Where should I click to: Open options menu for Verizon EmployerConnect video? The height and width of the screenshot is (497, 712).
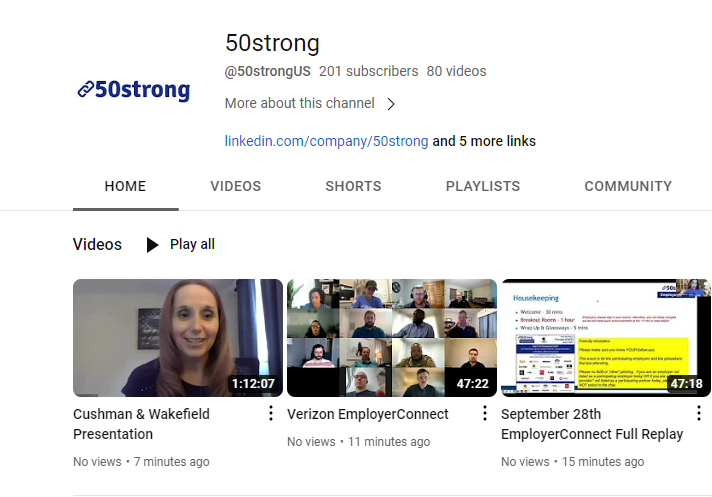485,413
